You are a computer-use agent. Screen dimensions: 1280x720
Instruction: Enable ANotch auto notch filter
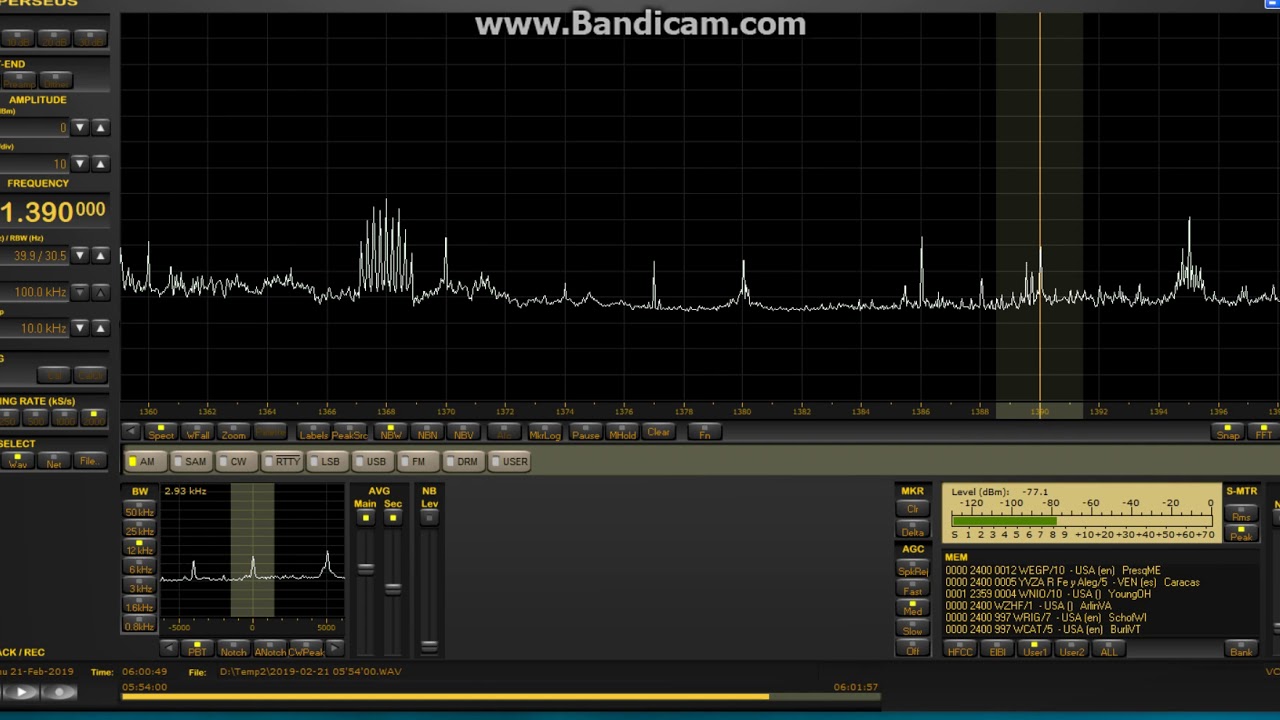coord(270,650)
